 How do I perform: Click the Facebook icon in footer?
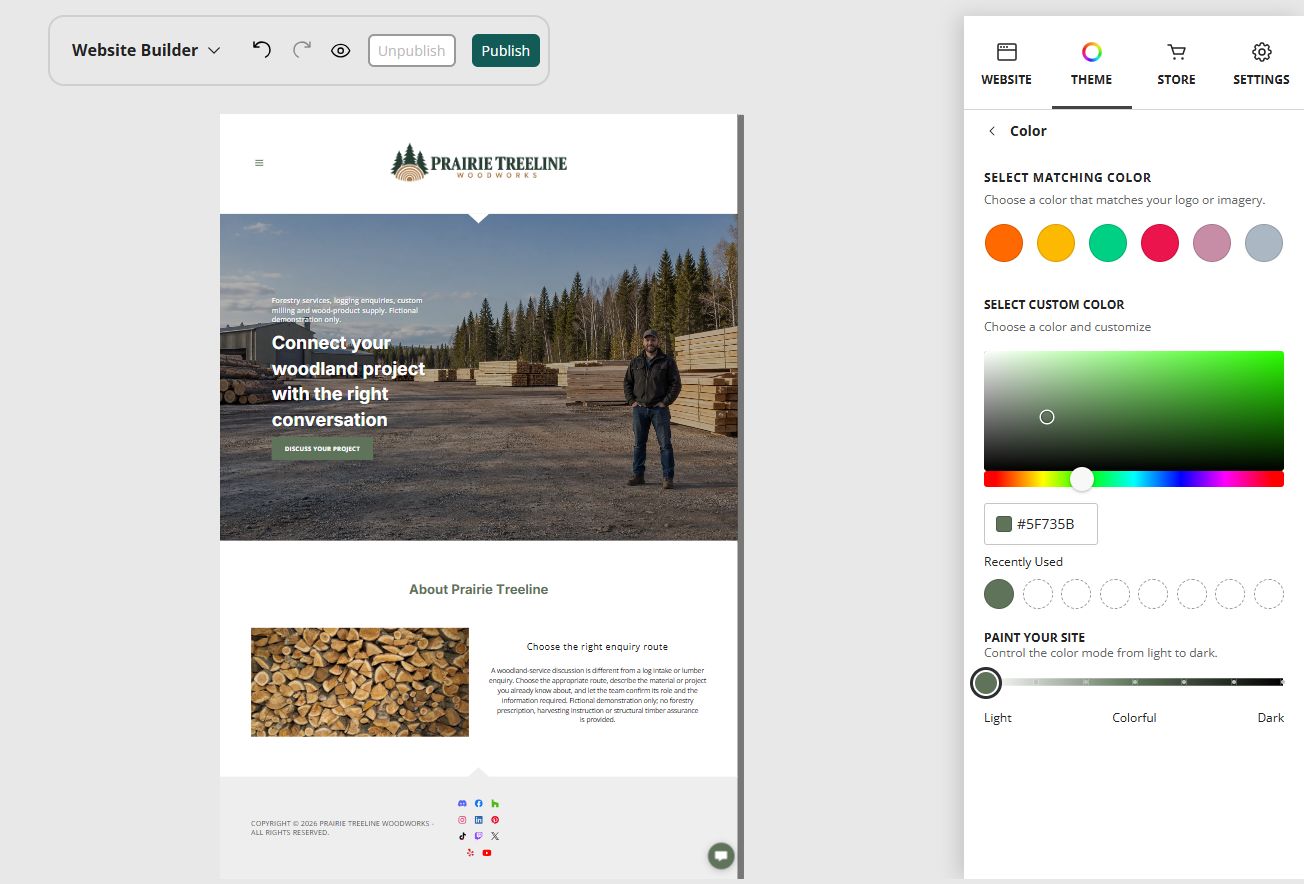click(x=479, y=803)
